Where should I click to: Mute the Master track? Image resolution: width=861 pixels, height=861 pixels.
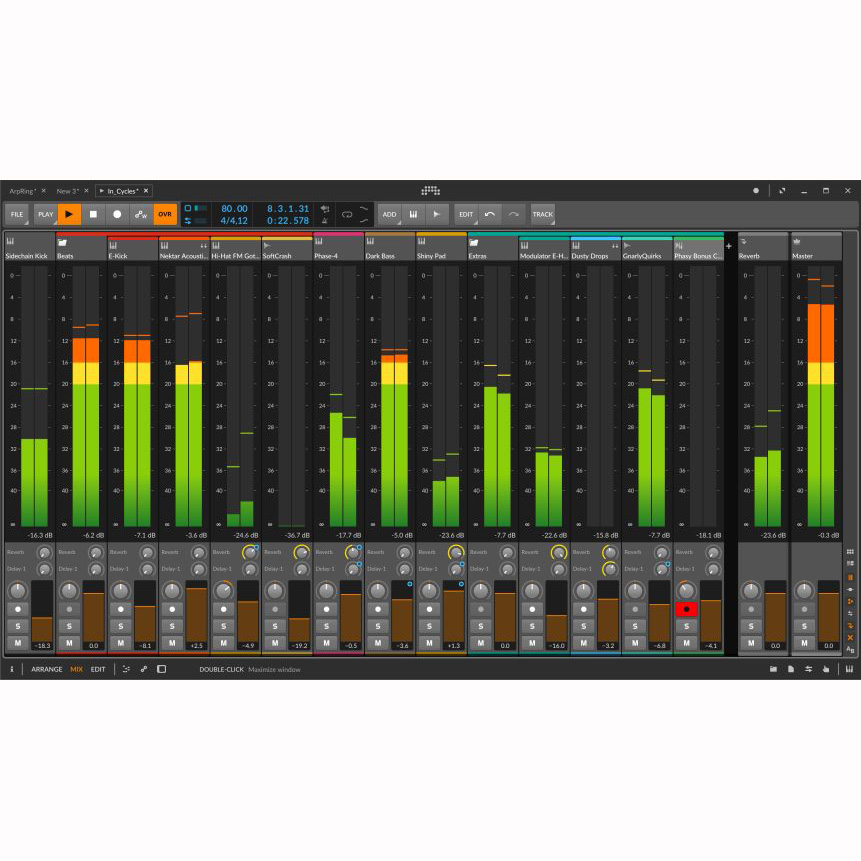pos(804,642)
